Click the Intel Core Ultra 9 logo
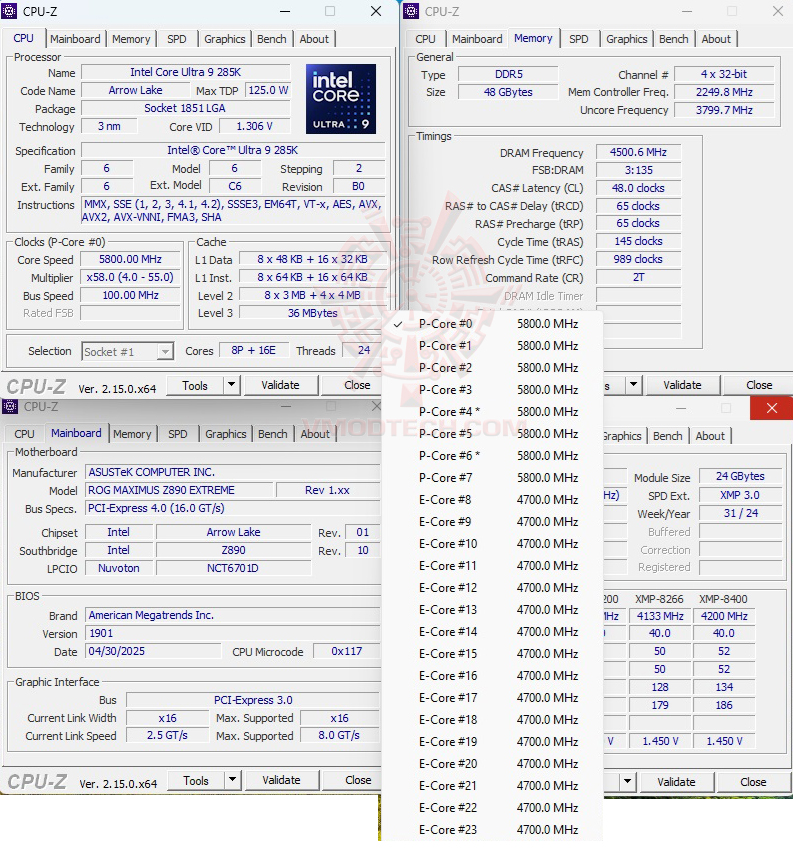793x849 pixels. coord(340,99)
